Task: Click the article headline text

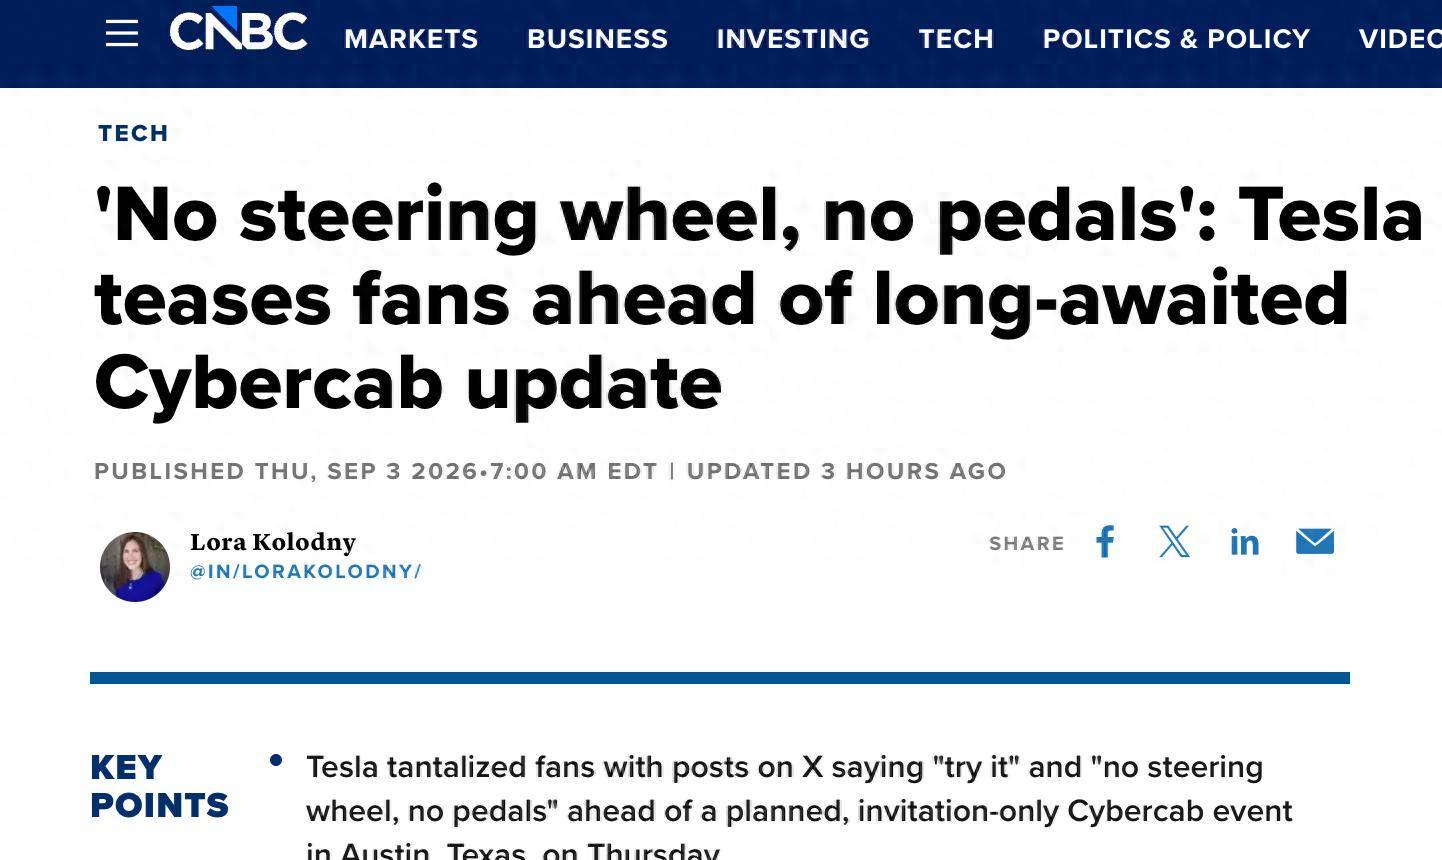Action: (758, 299)
